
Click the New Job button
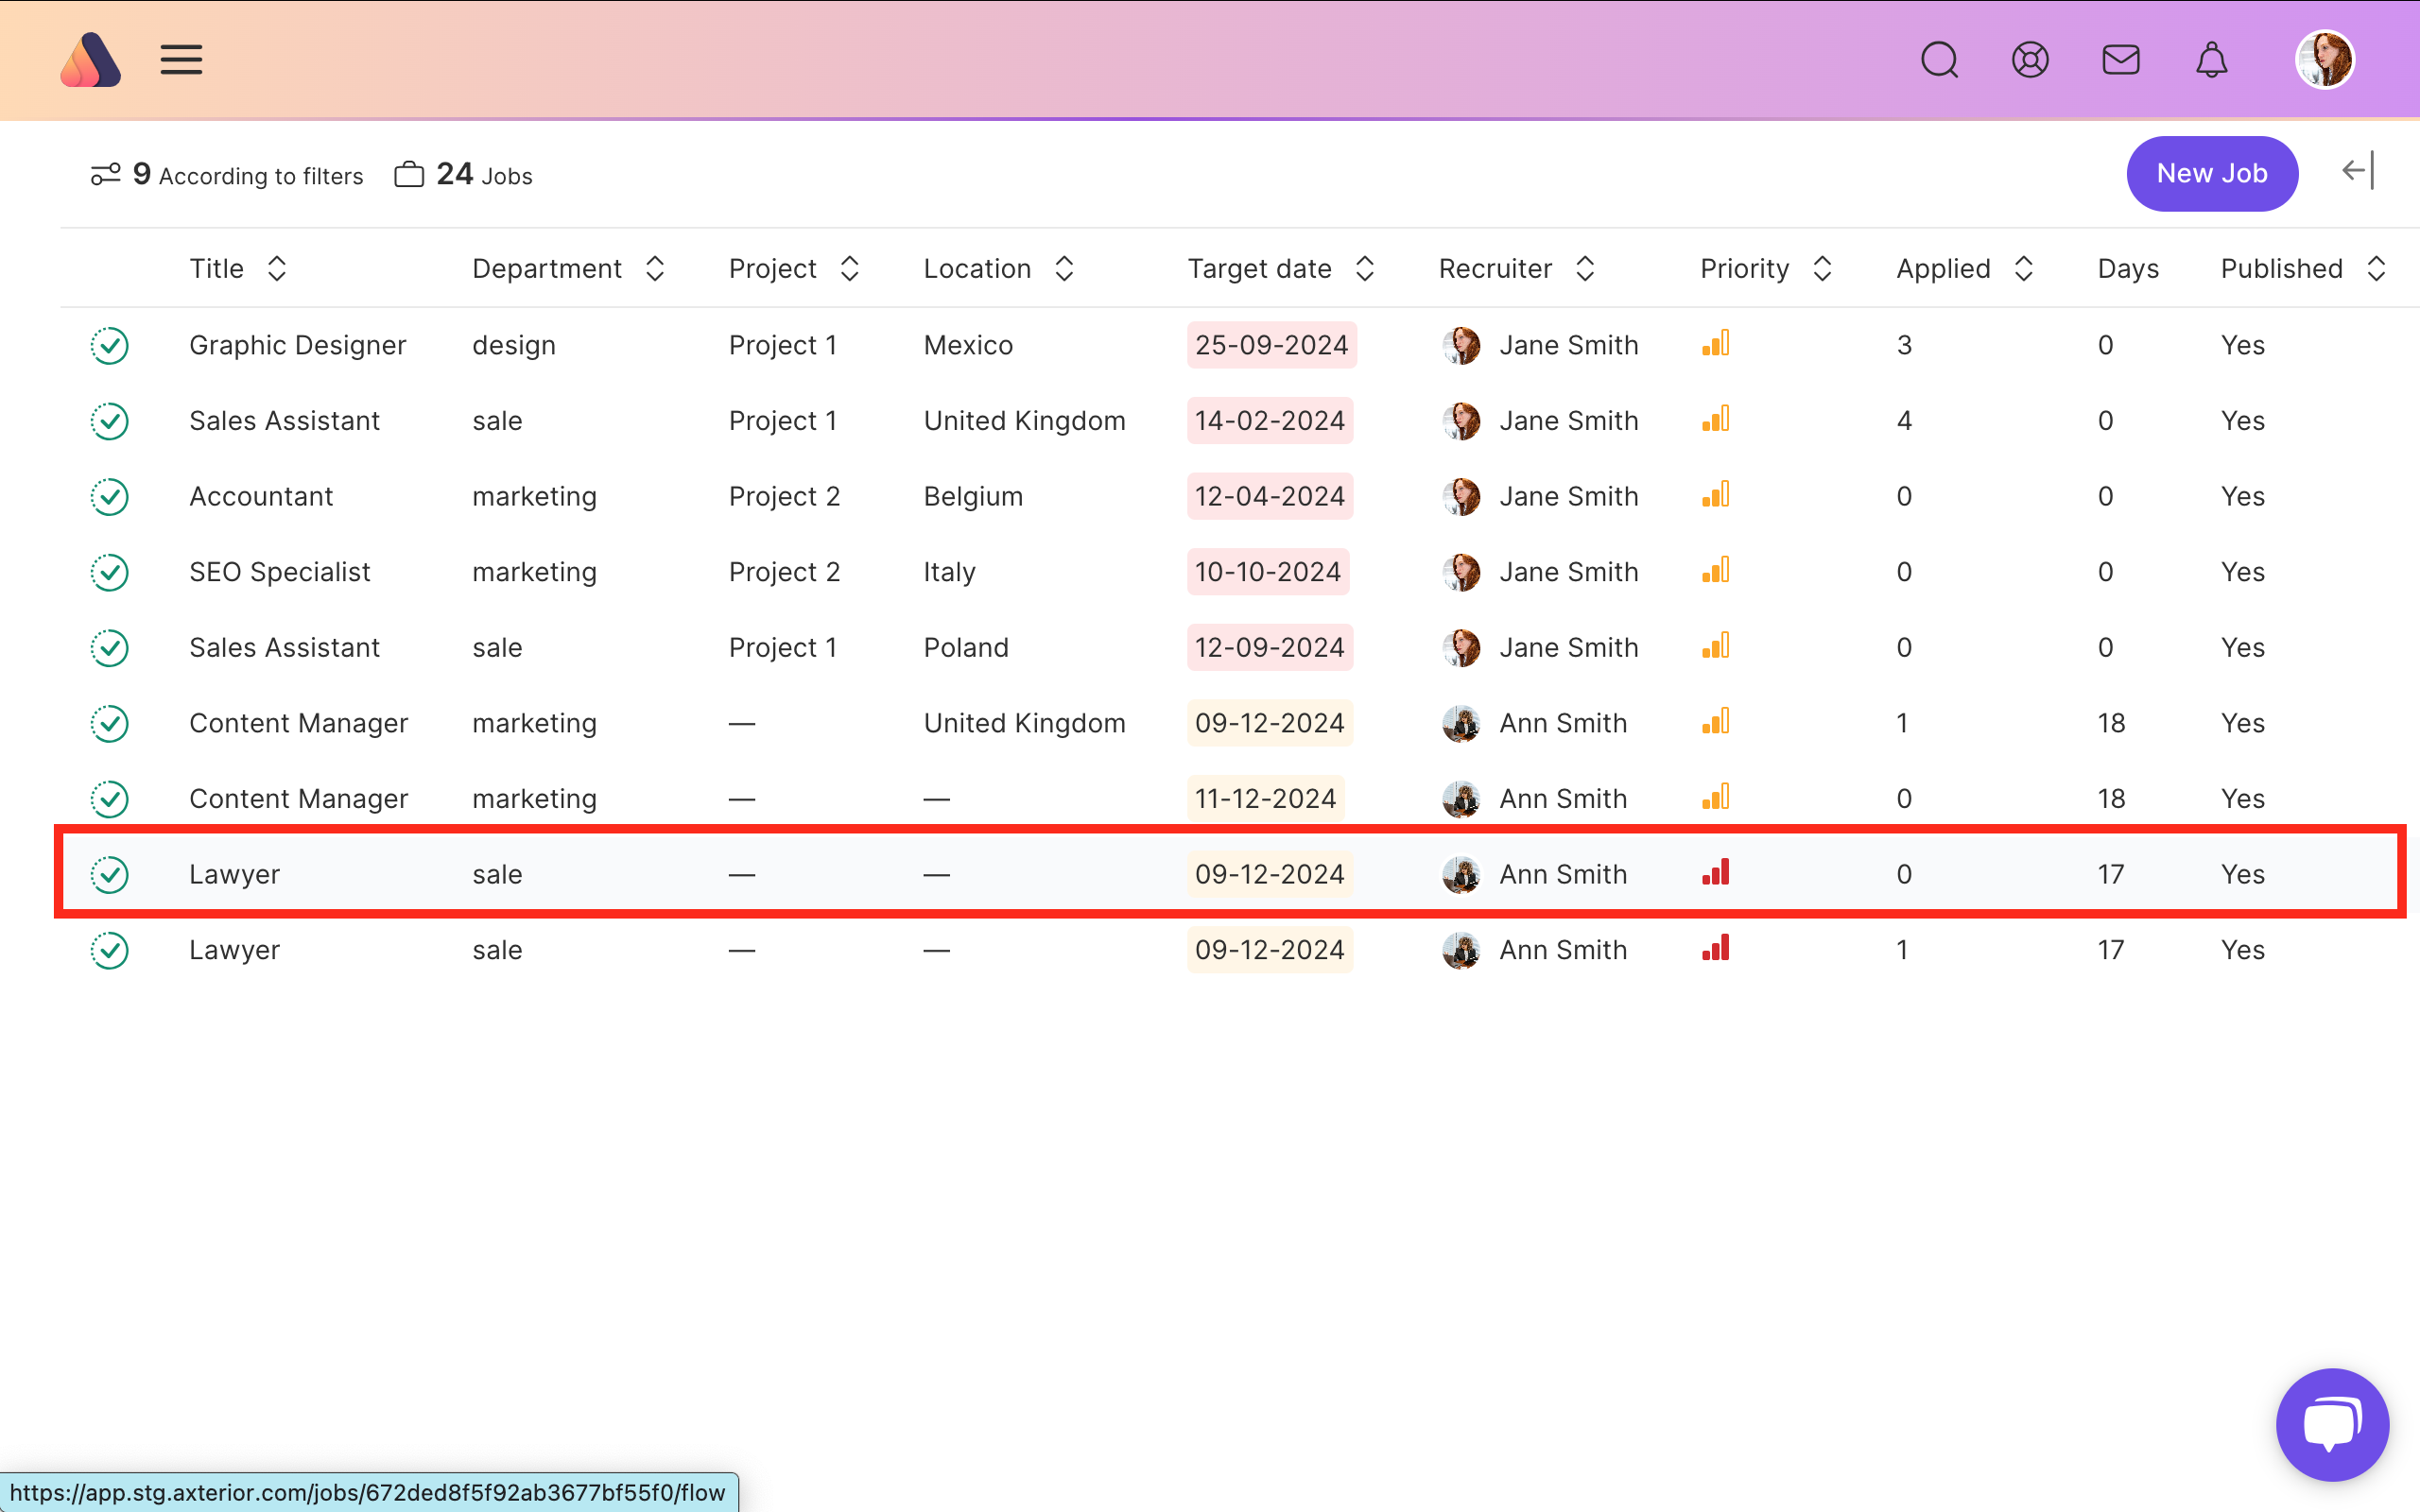pyautogui.click(x=2211, y=174)
